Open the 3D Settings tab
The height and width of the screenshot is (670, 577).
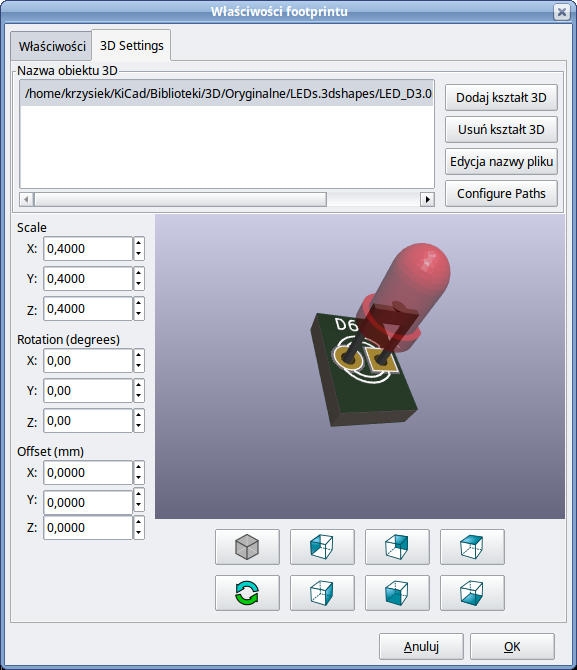(x=132, y=45)
